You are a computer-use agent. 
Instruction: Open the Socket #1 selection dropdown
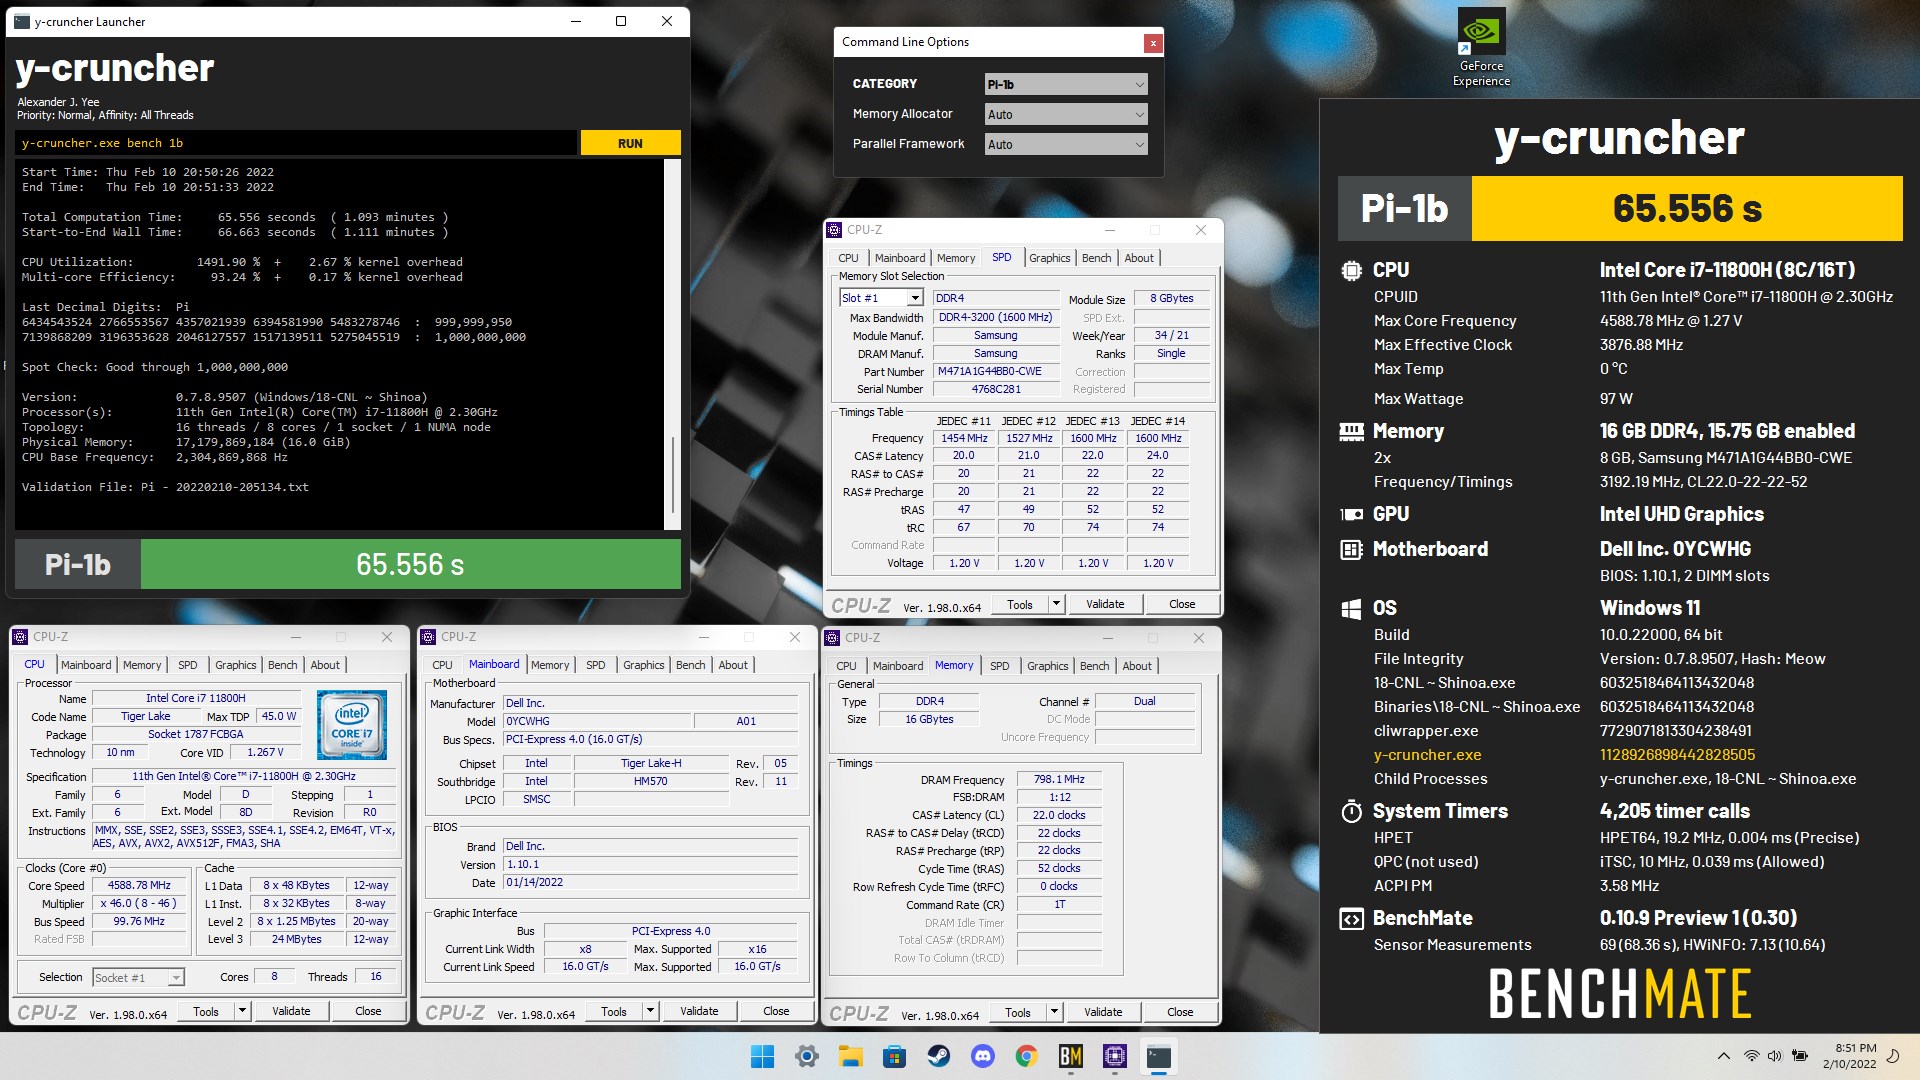(138, 978)
